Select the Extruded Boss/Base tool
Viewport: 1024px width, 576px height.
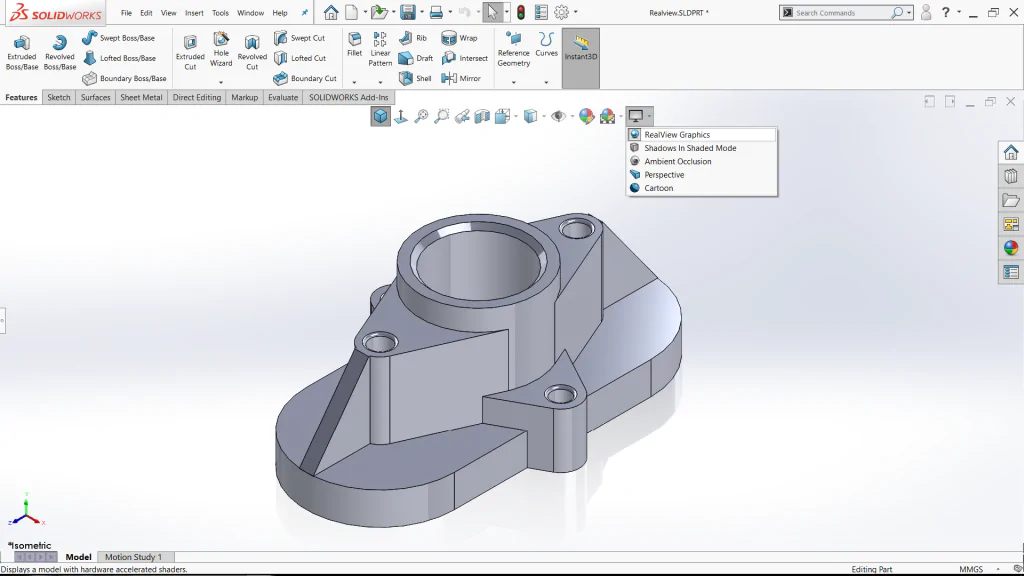click(x=22, y=52)
